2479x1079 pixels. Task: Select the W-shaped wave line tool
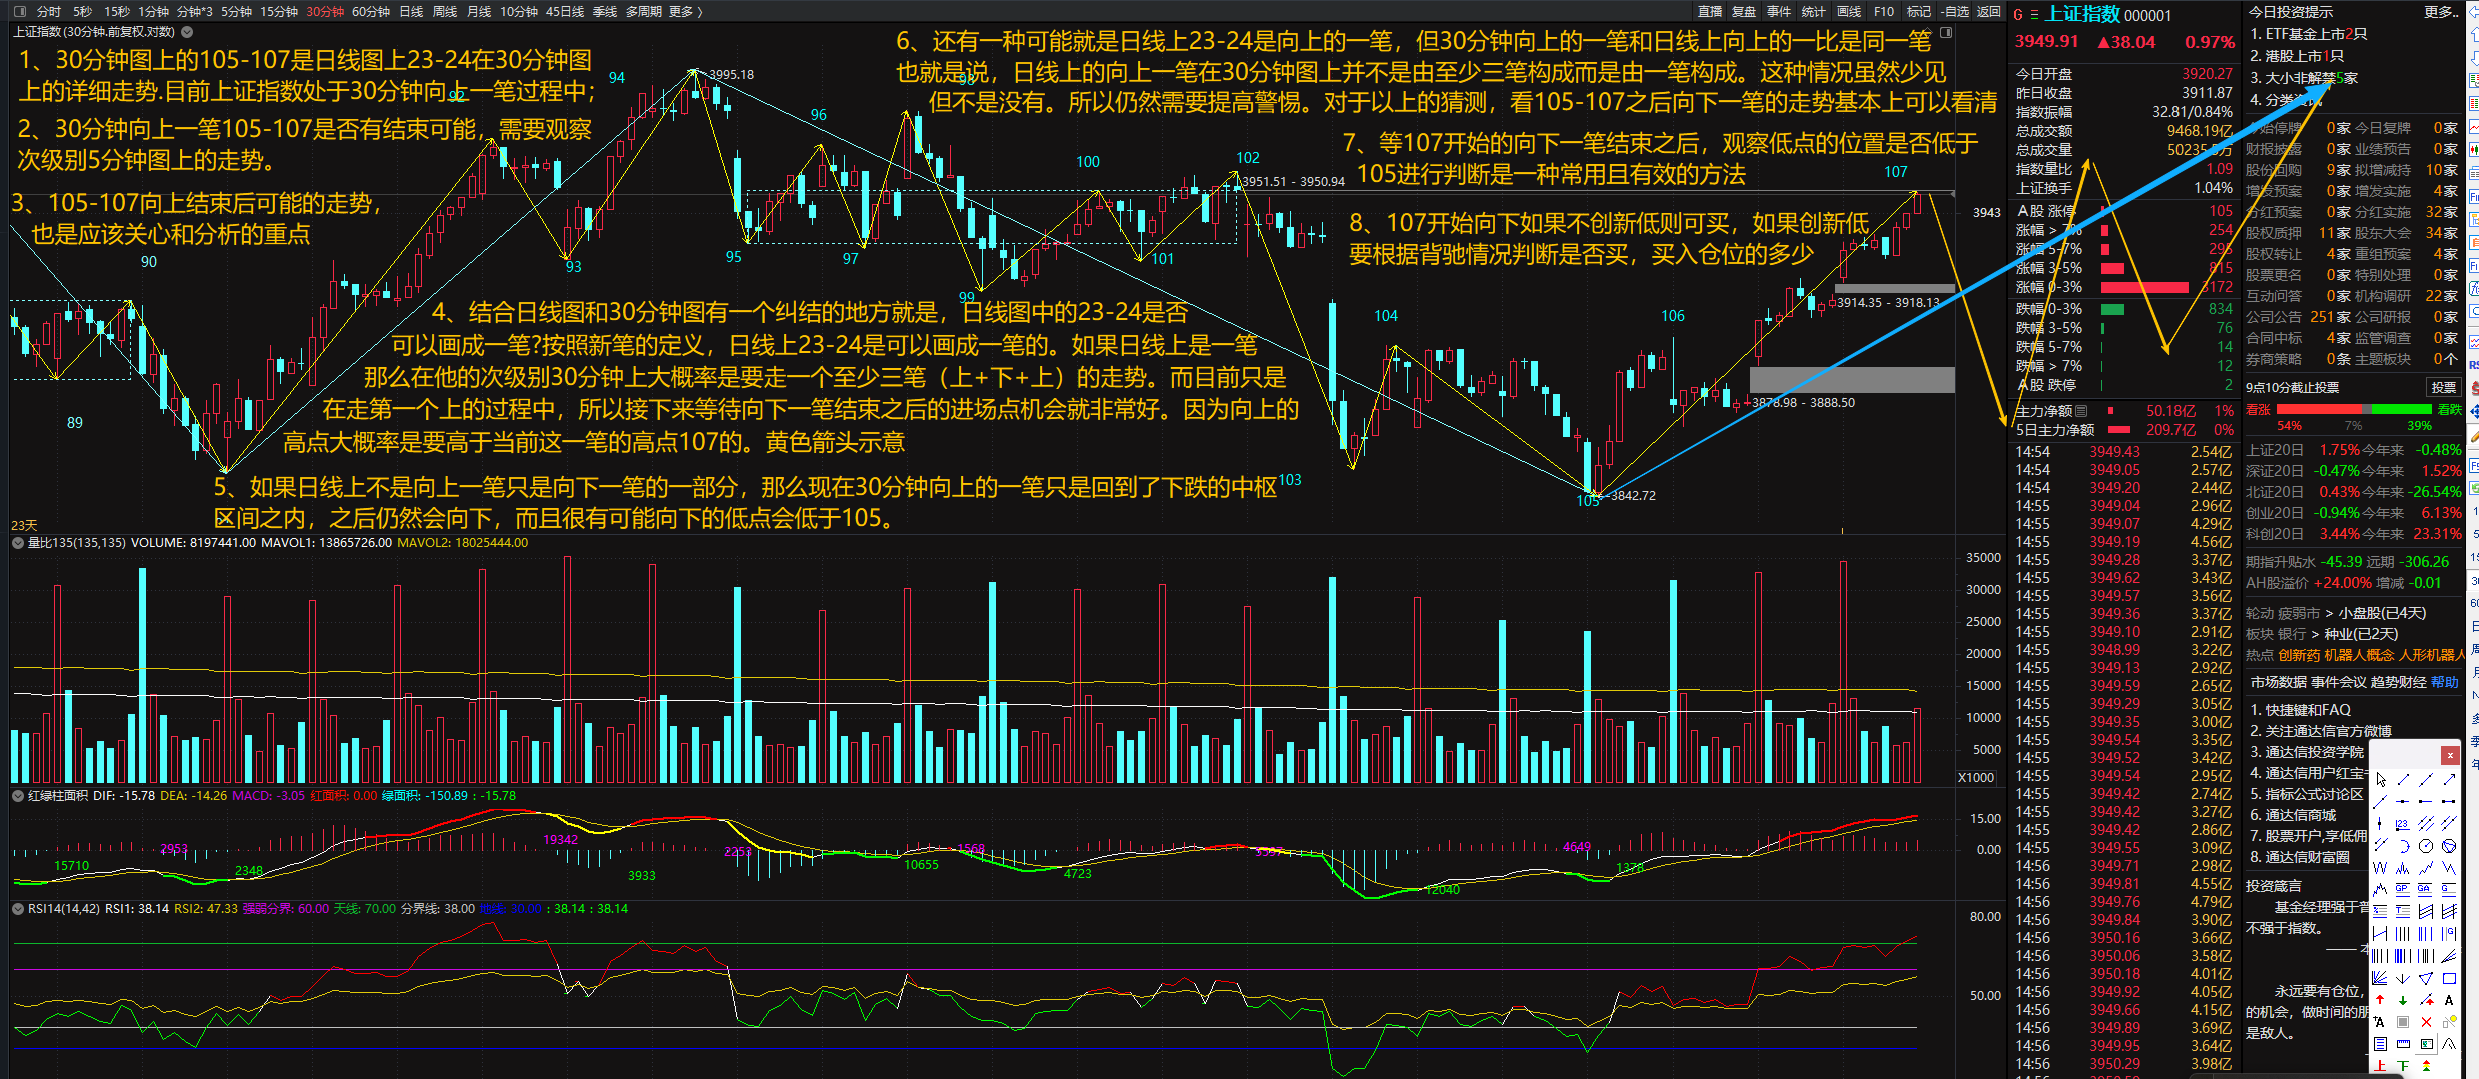pyautogui.click(x=2380, y=867)
